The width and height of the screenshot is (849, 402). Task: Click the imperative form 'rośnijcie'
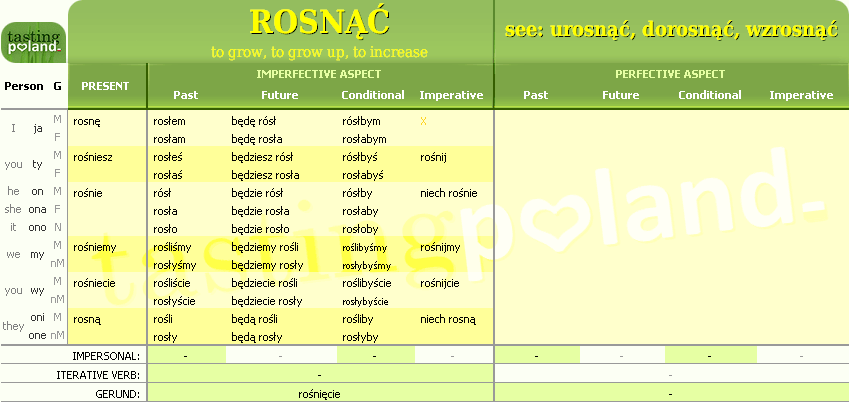pos(440,283)
